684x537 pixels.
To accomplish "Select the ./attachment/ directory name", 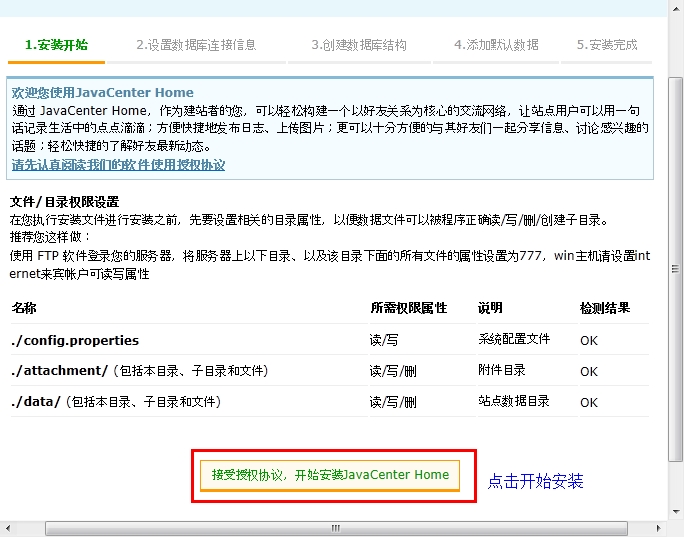I will coord(60,371).
